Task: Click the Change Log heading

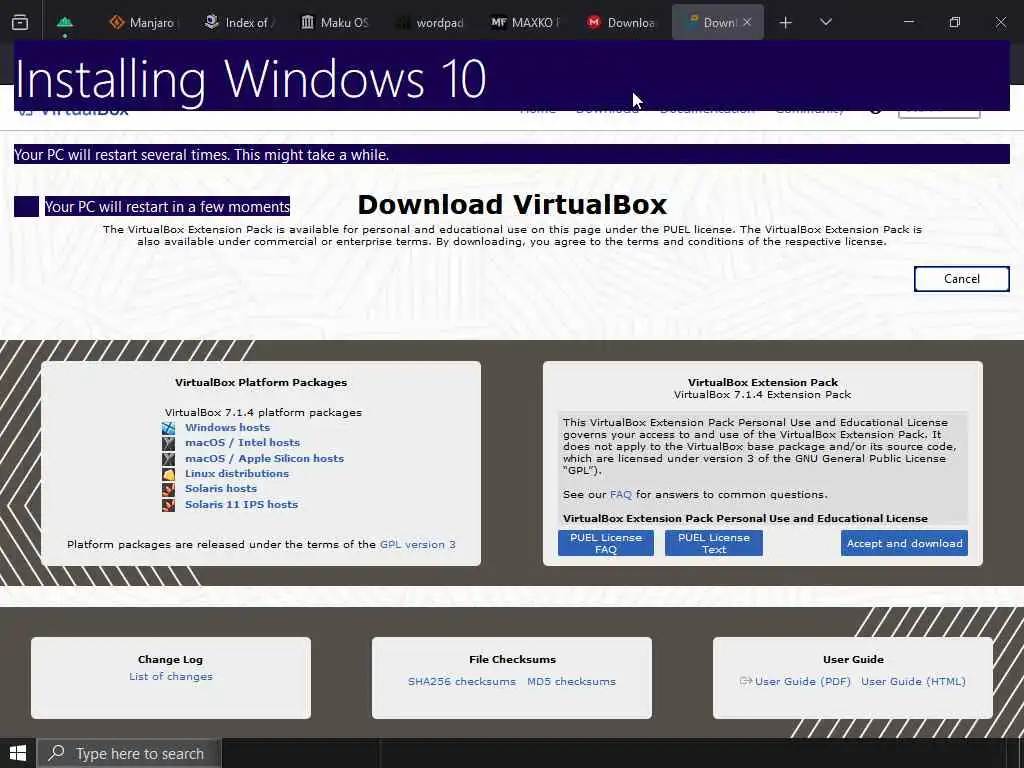Action: tap(170, 659)
